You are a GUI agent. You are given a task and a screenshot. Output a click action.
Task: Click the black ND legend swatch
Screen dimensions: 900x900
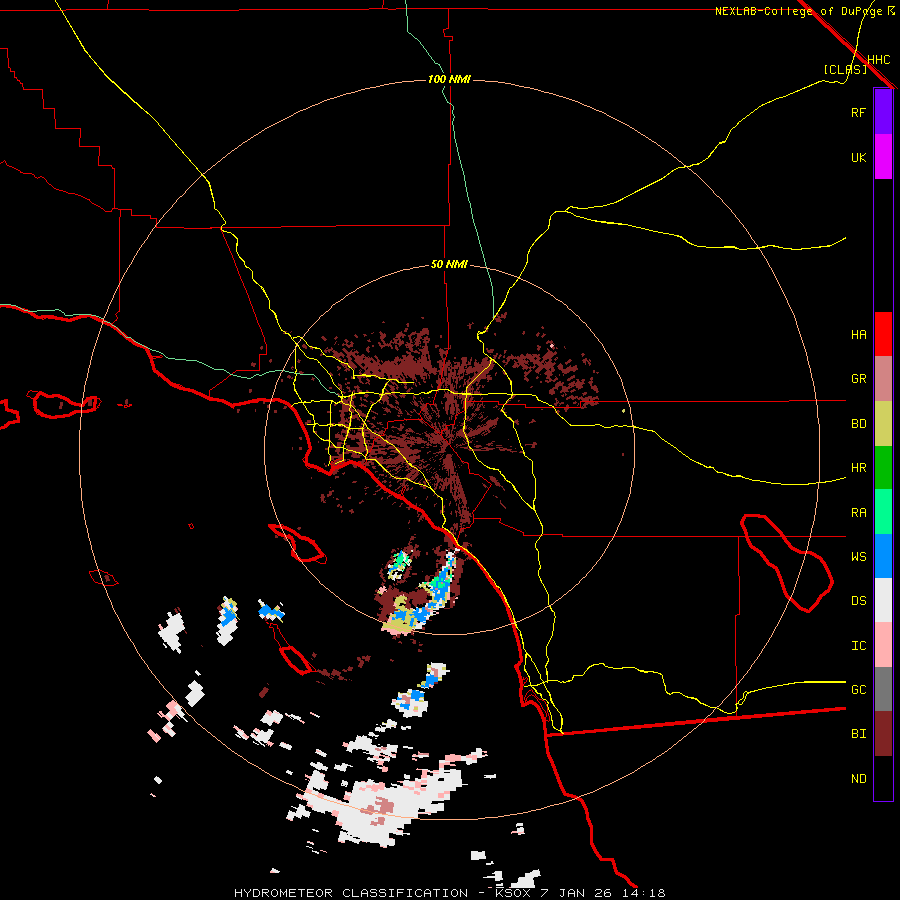[x=883, y=778]
